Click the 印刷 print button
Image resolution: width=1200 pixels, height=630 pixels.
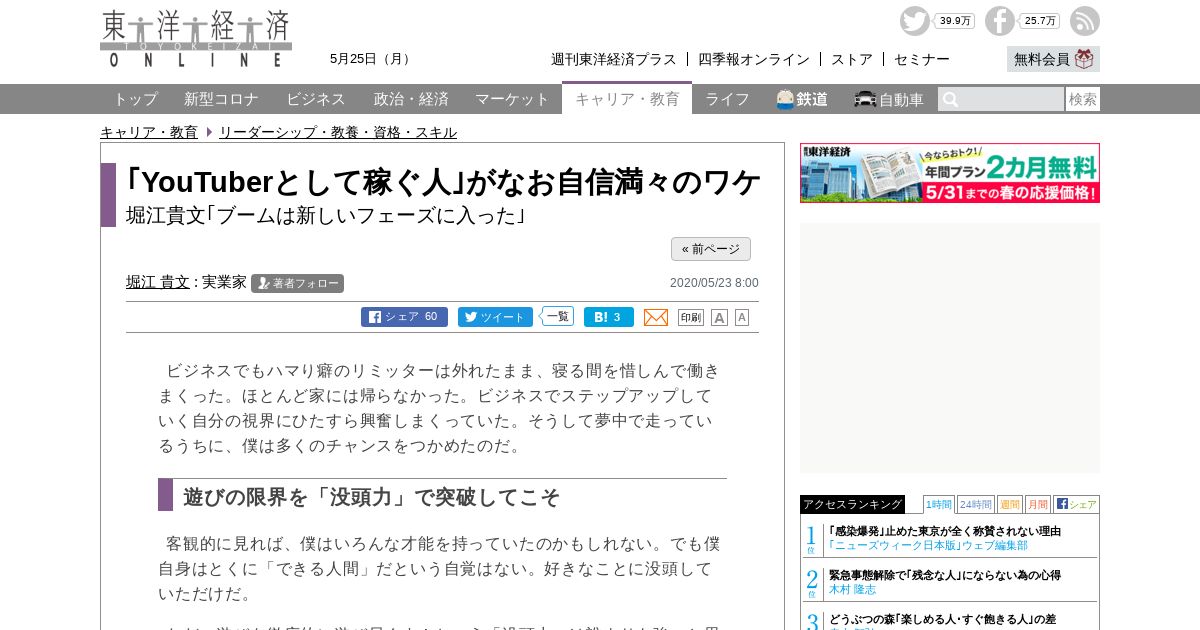pos(691,317)
